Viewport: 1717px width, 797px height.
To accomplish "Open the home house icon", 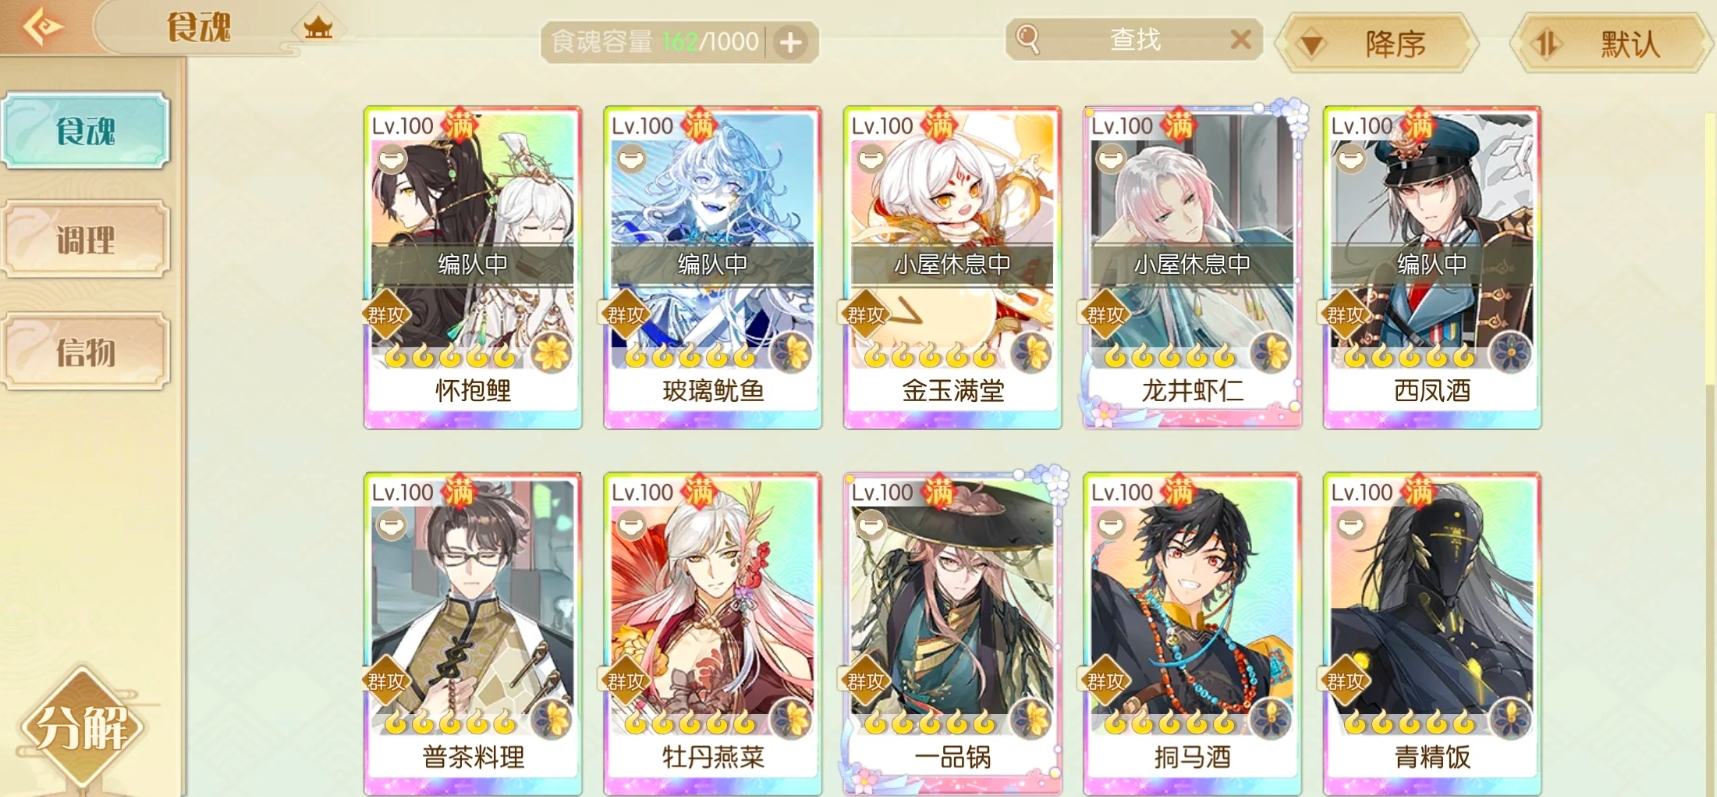I will coord(318,27).
